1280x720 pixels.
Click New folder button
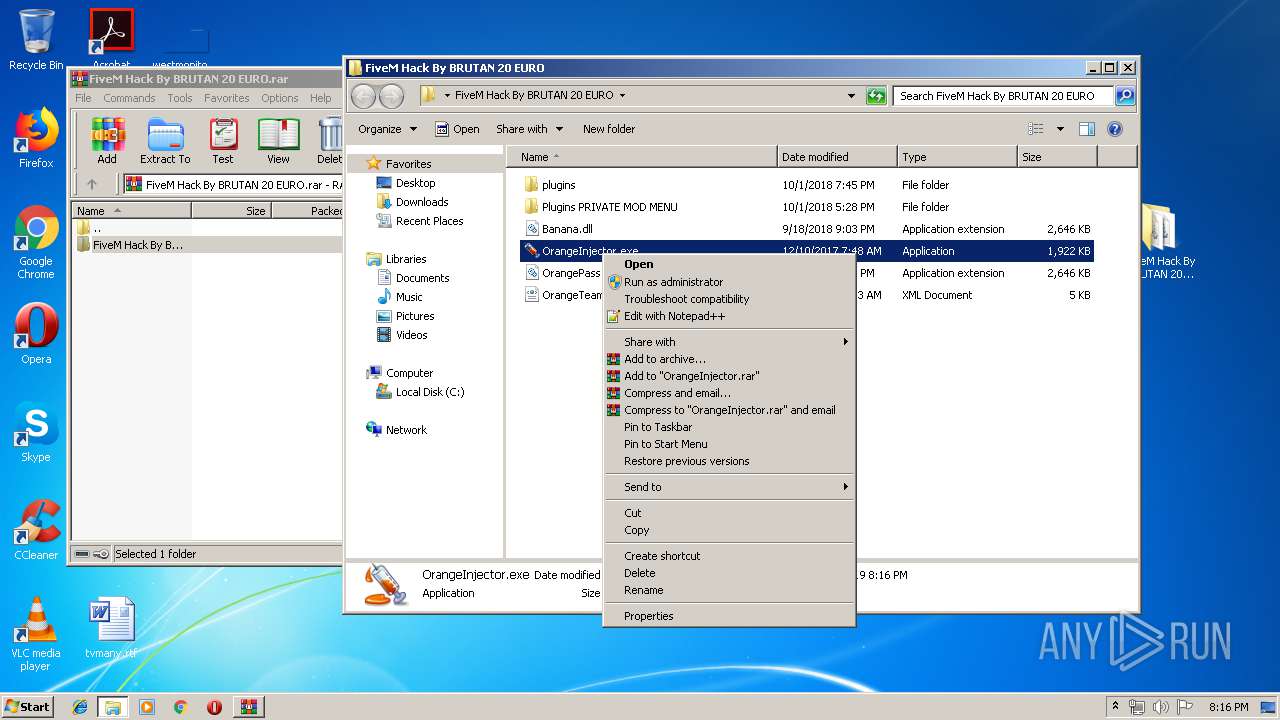point(609,129)
